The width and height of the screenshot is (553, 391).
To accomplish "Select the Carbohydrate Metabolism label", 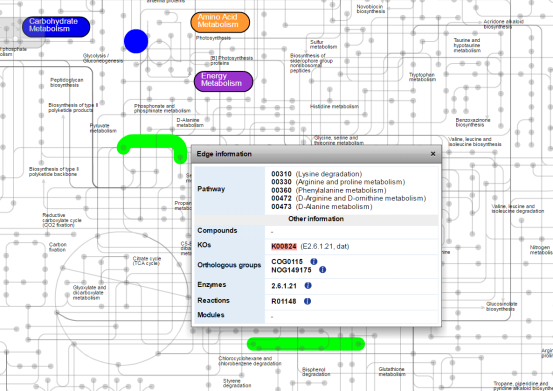I will 56,26.
